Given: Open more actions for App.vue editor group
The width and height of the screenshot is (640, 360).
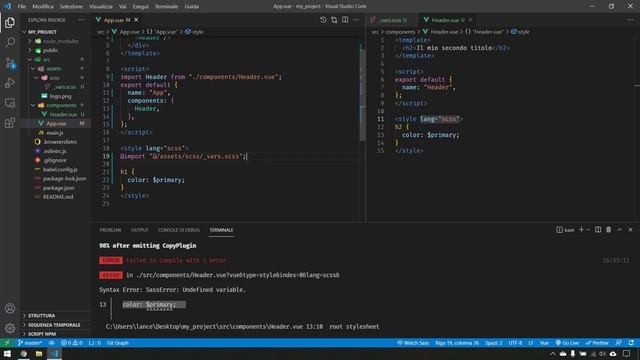Looking at the screenshot, I should click(356, 20).
